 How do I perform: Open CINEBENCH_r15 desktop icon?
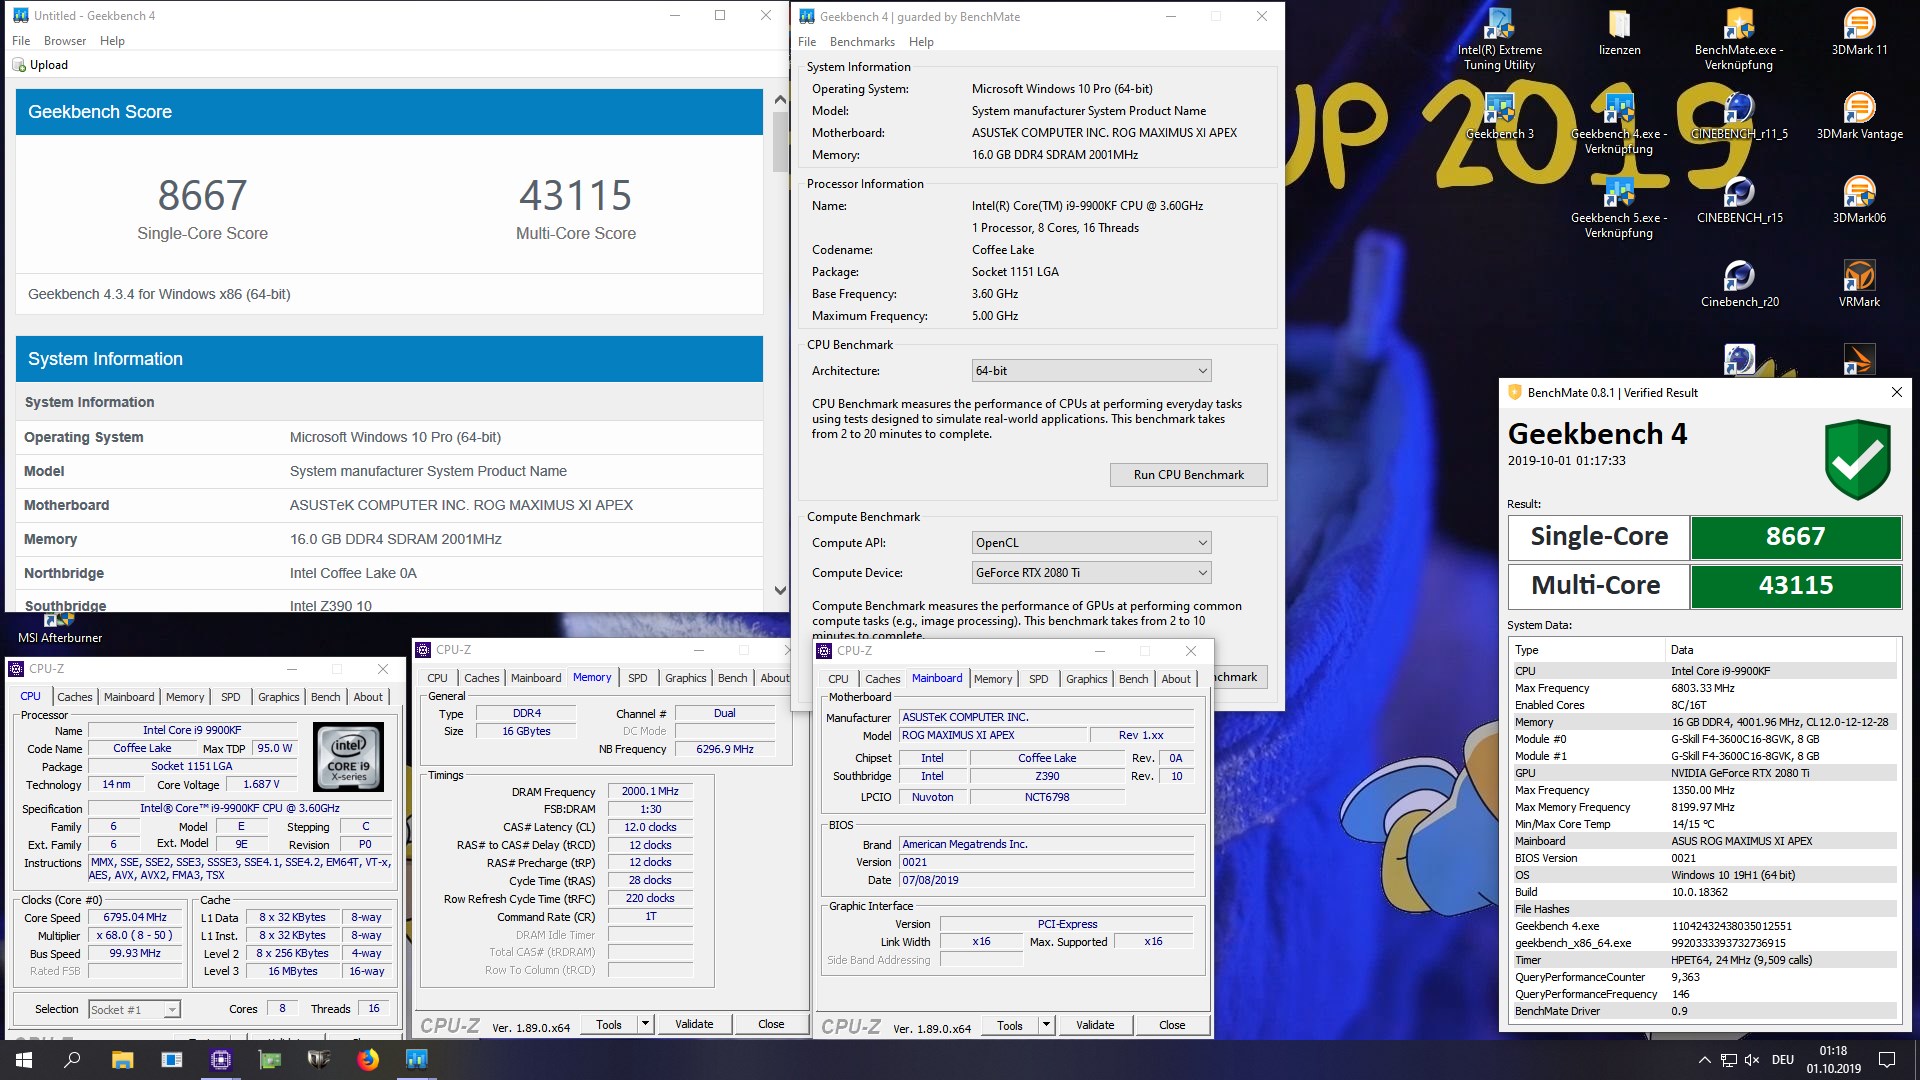click(1739, 200)
